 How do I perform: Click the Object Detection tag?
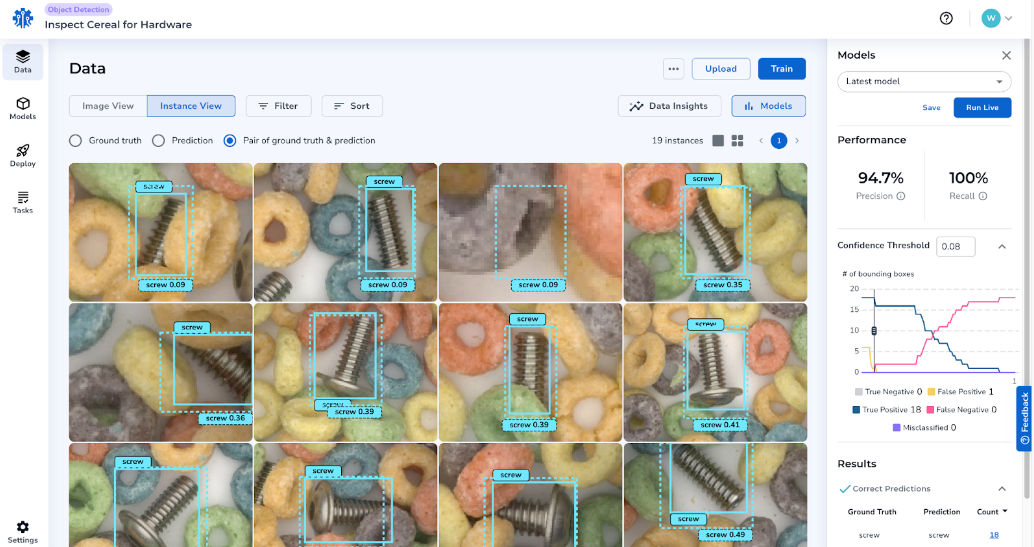(x=78, y=9)
